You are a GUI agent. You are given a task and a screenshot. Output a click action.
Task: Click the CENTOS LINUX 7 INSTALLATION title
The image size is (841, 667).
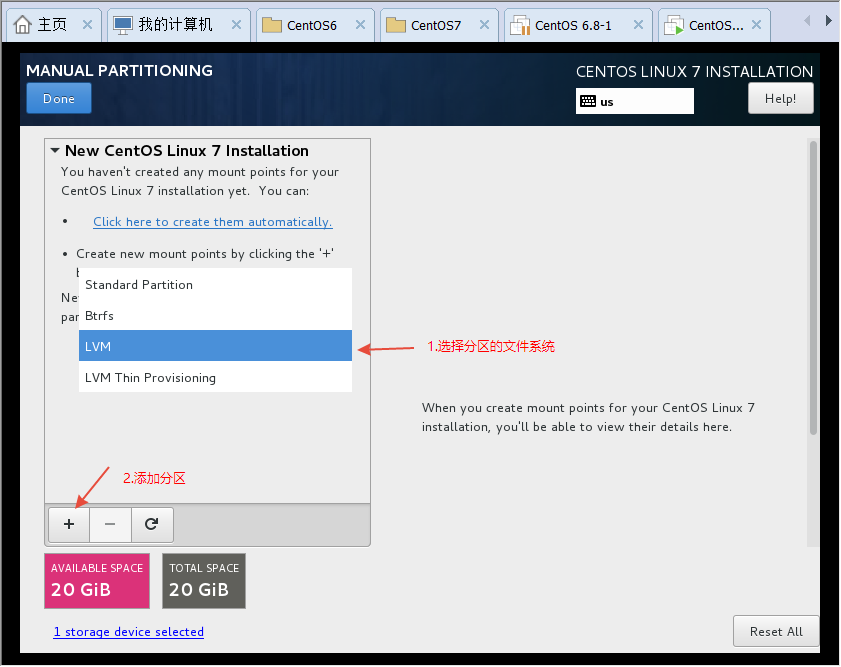coord(694,71)
